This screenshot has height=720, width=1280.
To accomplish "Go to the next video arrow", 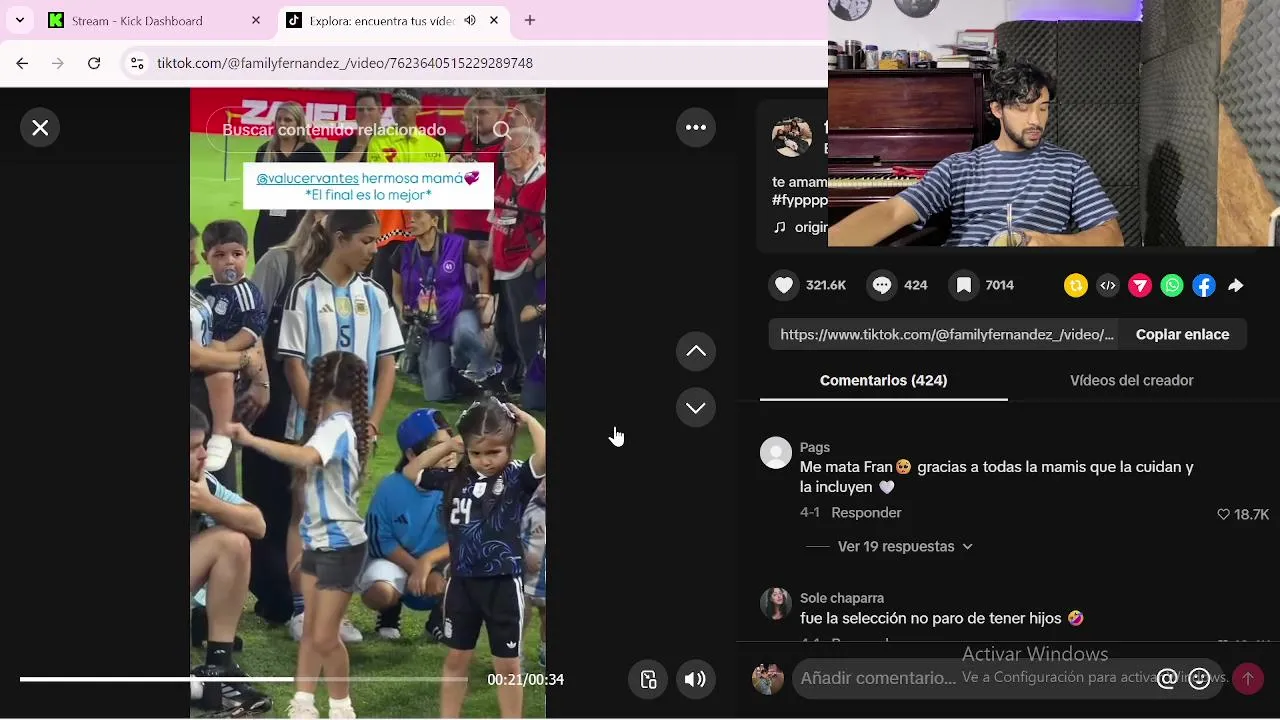I will 696,408.
